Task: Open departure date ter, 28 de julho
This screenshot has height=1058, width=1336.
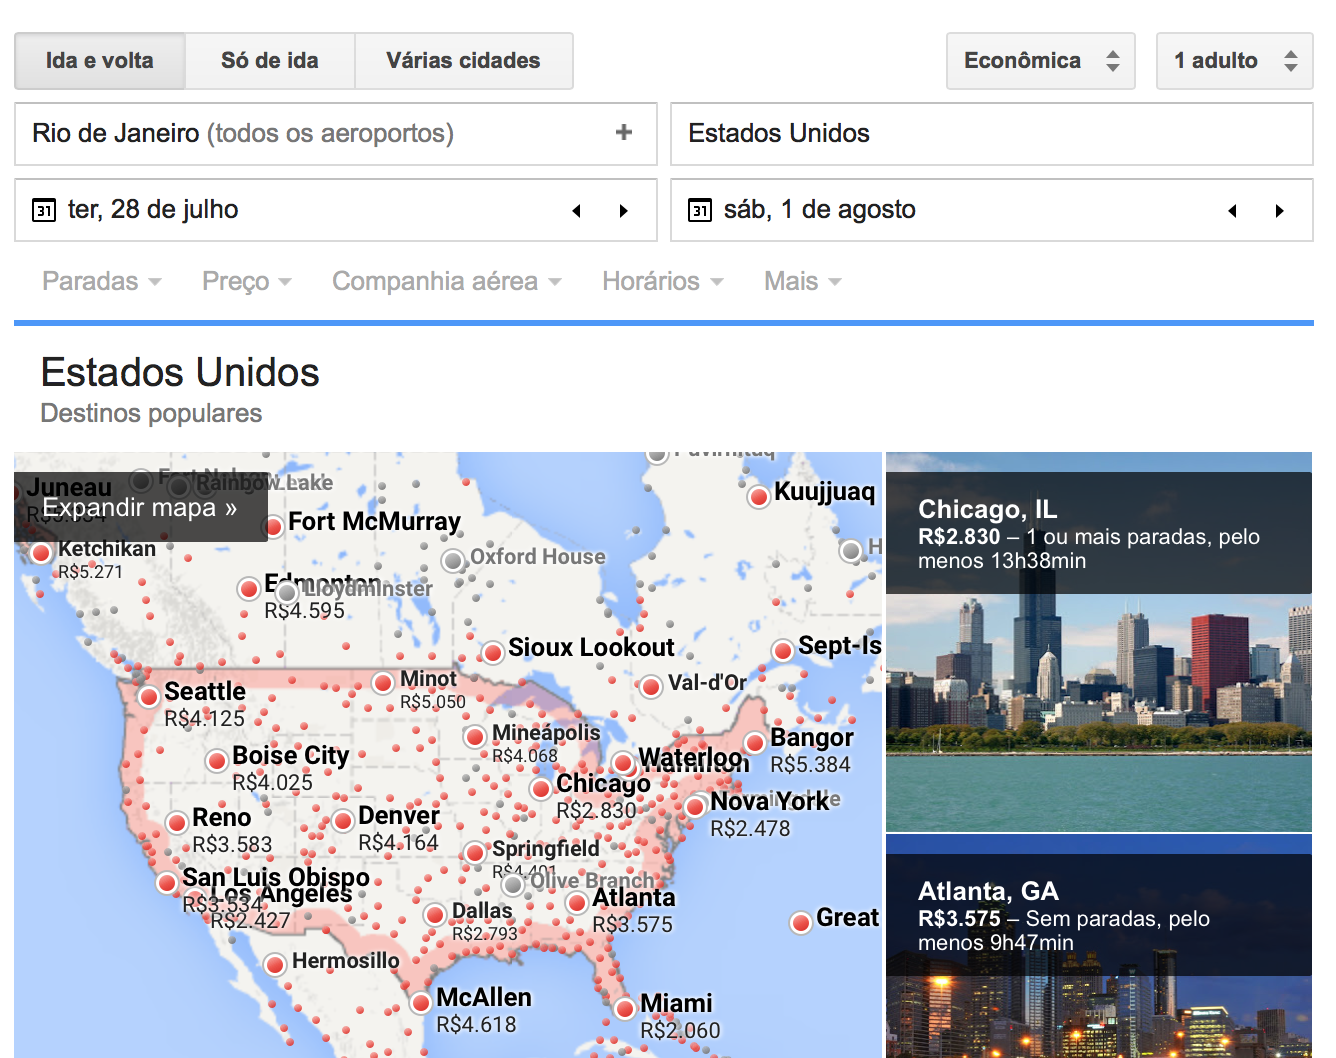Action: point(336,210)
